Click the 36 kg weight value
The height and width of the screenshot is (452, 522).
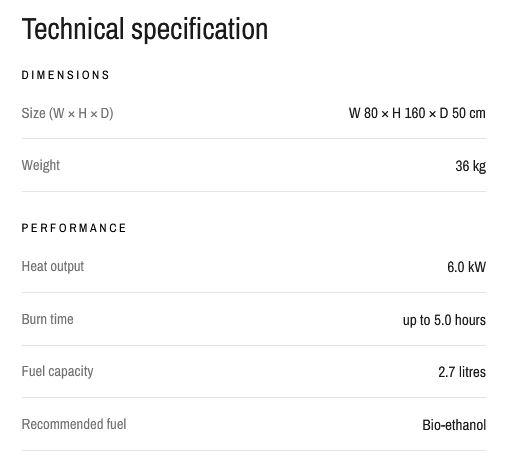(471, 166)
